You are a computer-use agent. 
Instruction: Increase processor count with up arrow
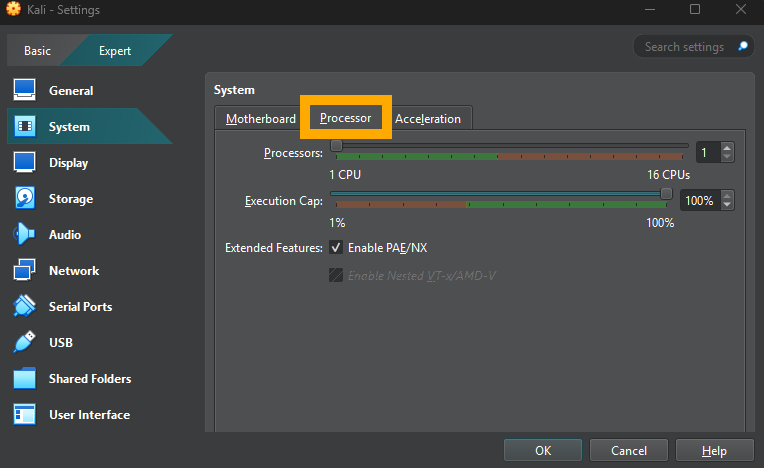(727, 148)
